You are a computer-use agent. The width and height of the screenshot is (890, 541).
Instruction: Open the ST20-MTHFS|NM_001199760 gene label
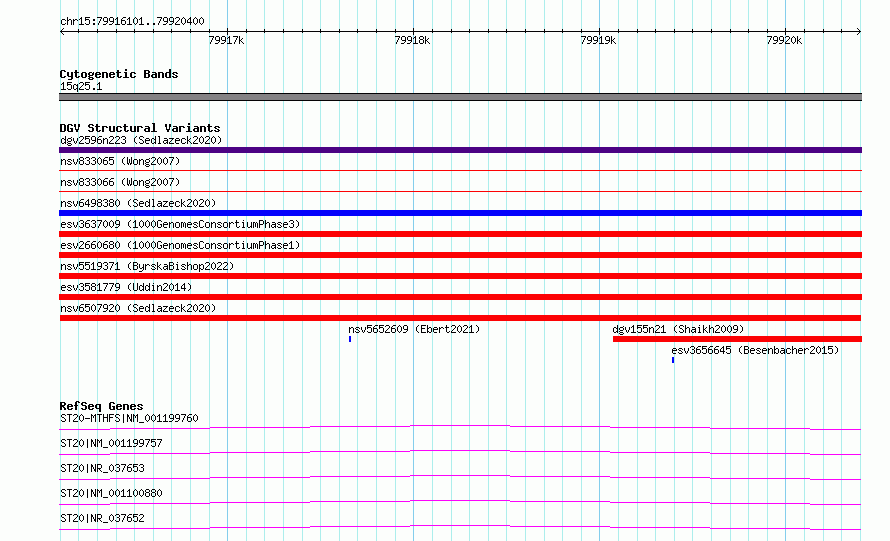point(129,418)
